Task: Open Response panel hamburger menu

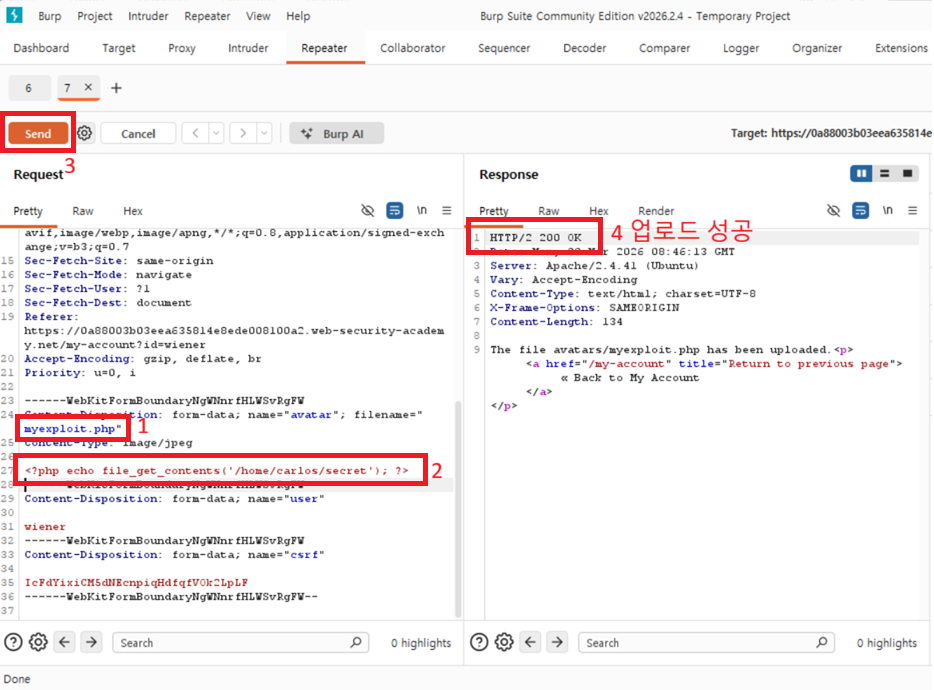Action: click(913, 210)
